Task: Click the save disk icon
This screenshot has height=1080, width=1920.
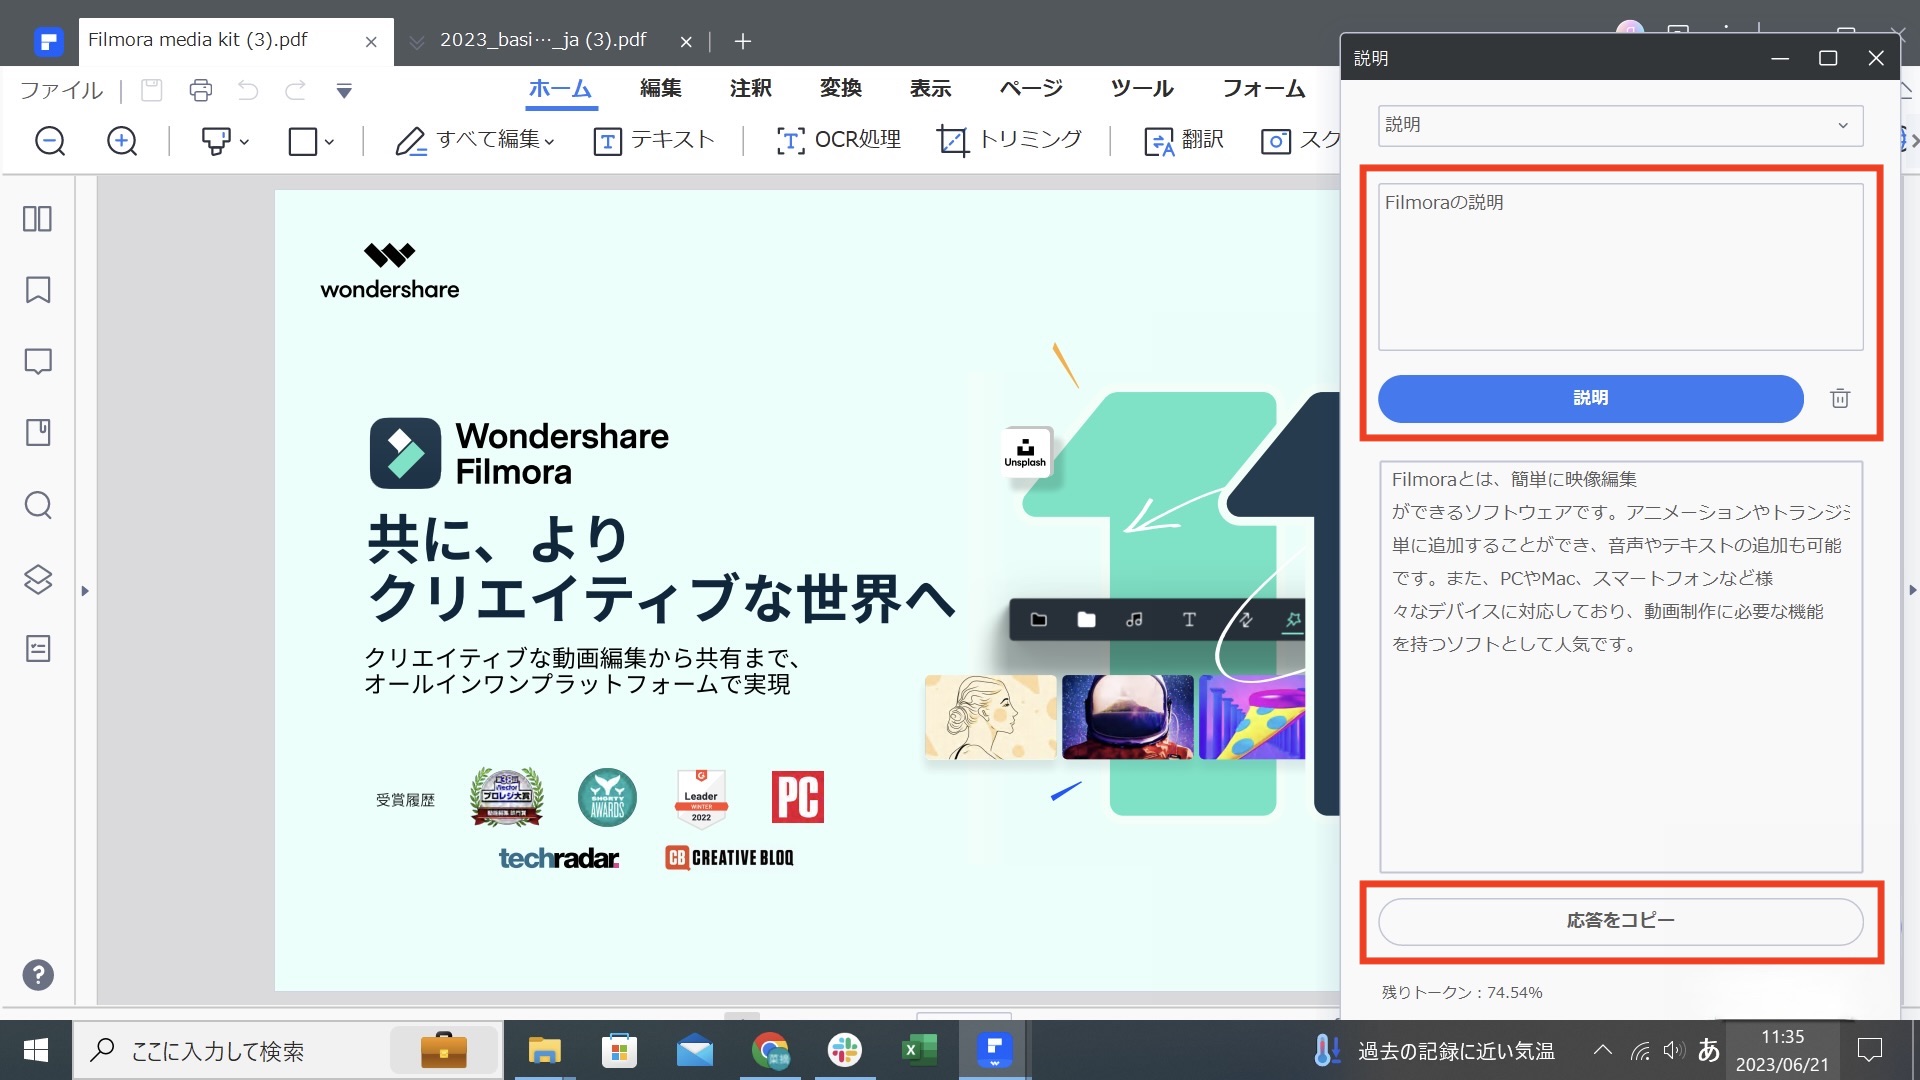Action: point(152,91)
